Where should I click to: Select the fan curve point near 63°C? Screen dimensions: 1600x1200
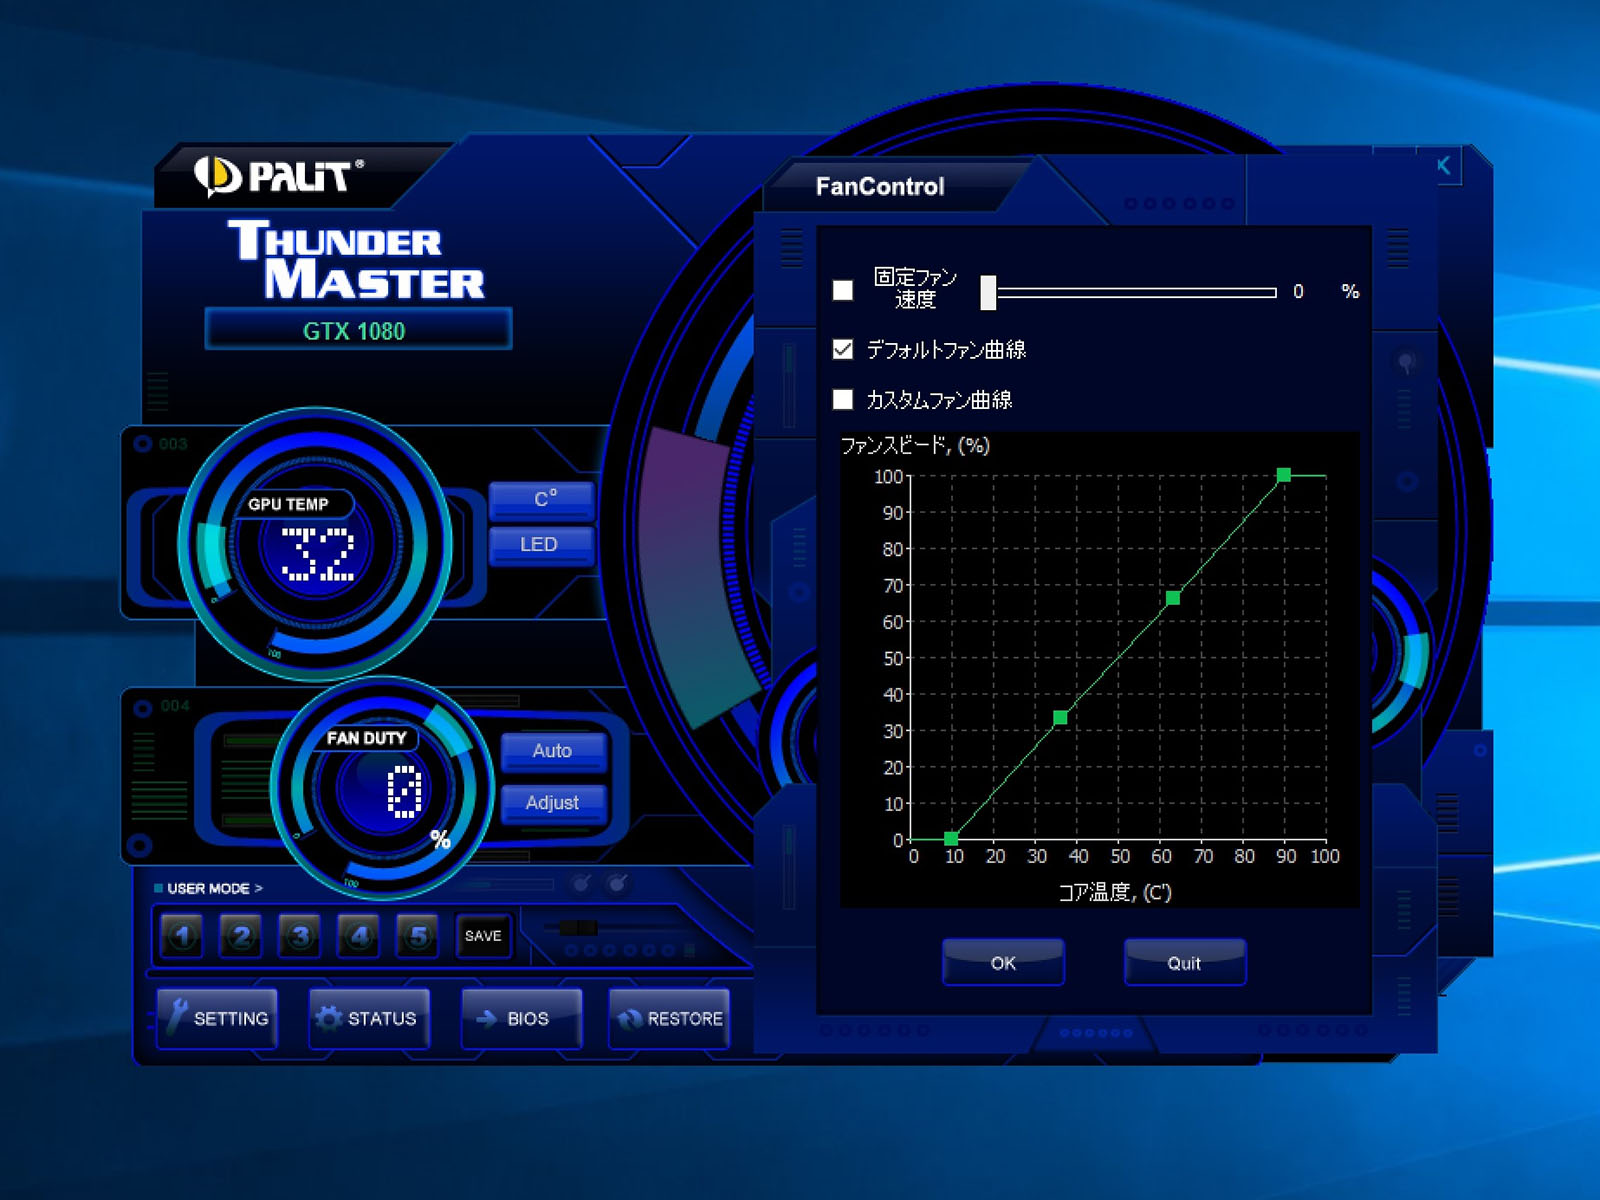click(1173, 598)
